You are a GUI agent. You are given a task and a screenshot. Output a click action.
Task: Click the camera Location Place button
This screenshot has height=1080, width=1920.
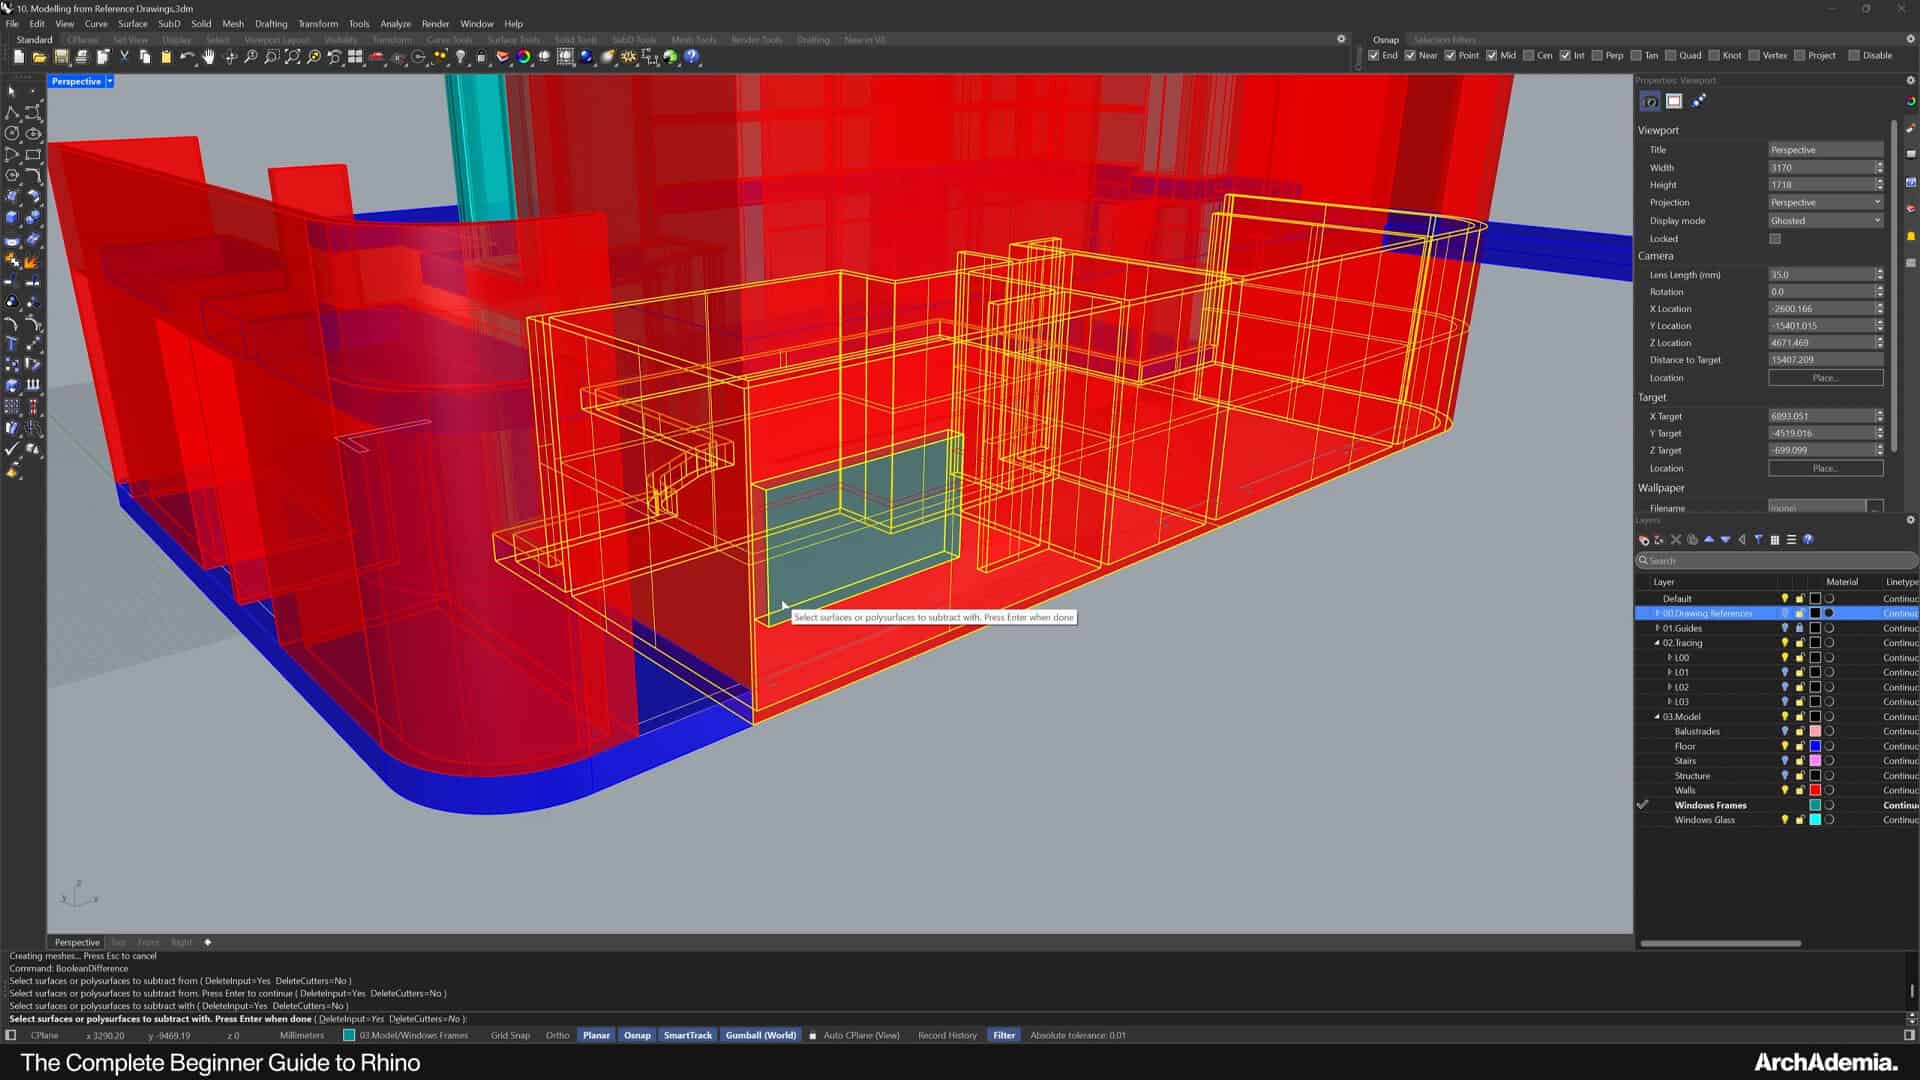pos(1825,378)
